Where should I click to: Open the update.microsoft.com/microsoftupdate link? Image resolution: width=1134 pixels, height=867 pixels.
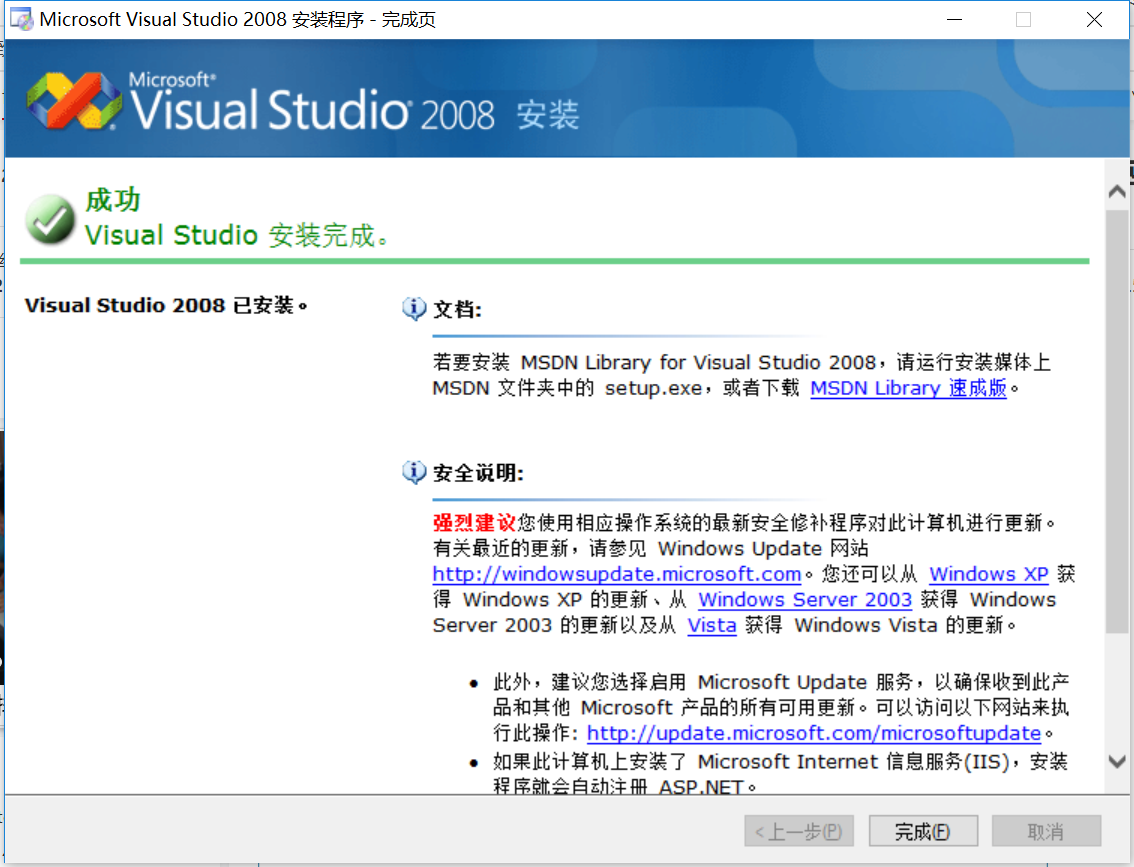pyautogui.click(x=814, y=733)
